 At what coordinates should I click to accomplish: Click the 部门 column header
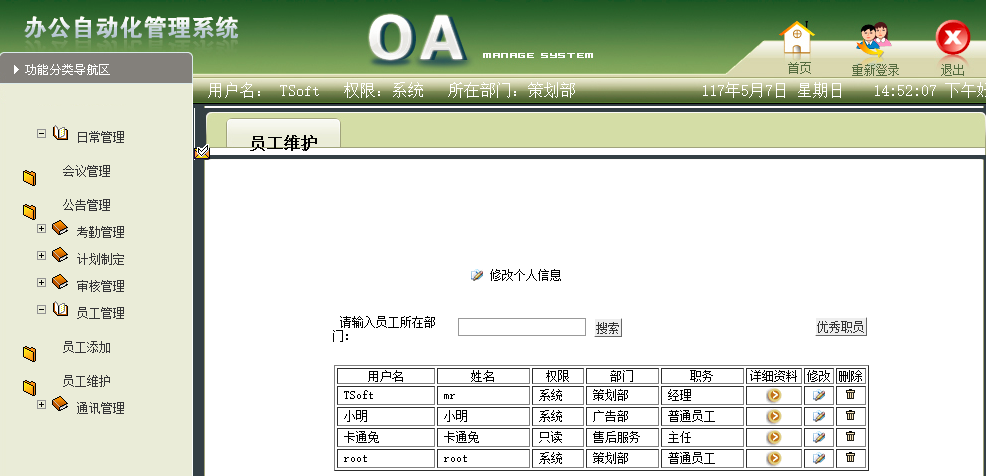[x=622, y=376]
